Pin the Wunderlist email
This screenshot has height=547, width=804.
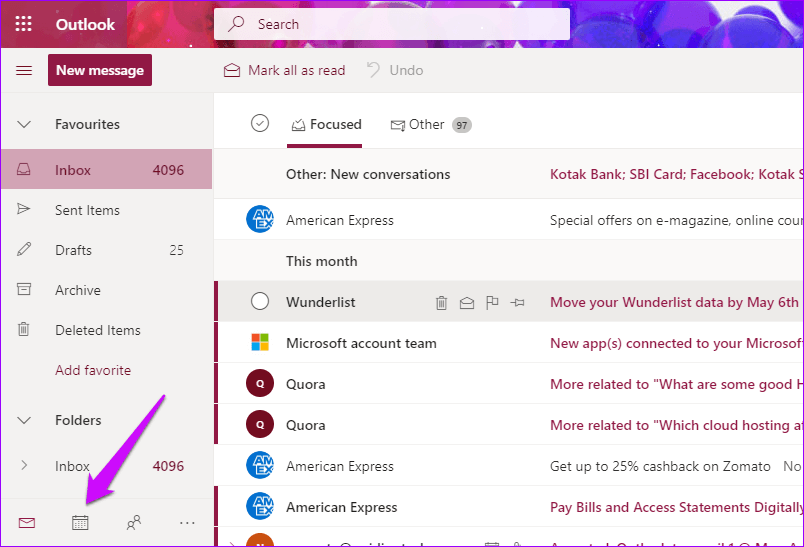(517, 303)
